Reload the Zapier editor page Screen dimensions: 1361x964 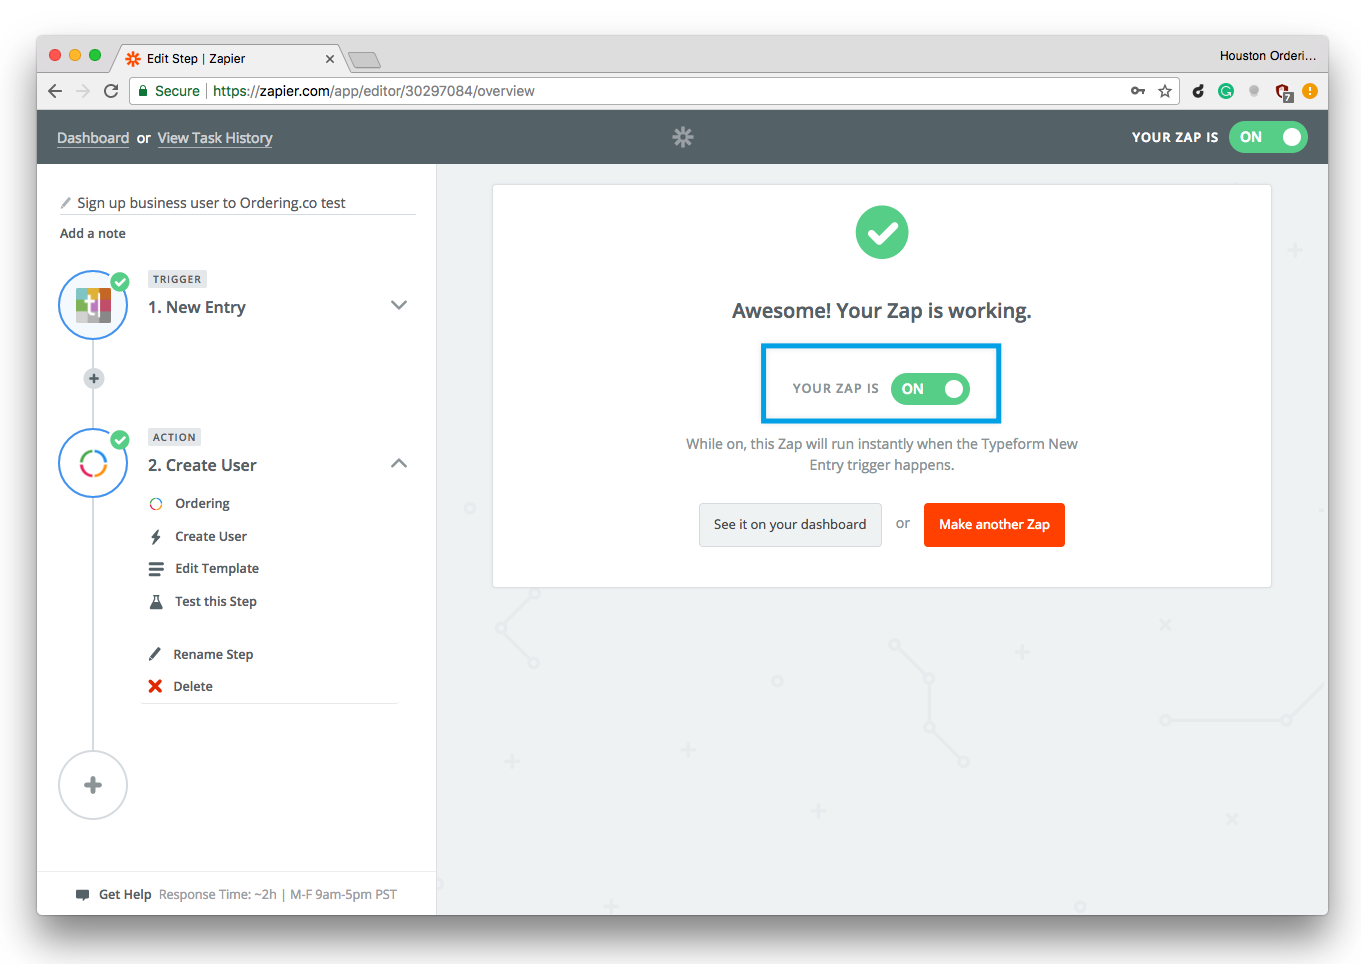tap(111, 91)
